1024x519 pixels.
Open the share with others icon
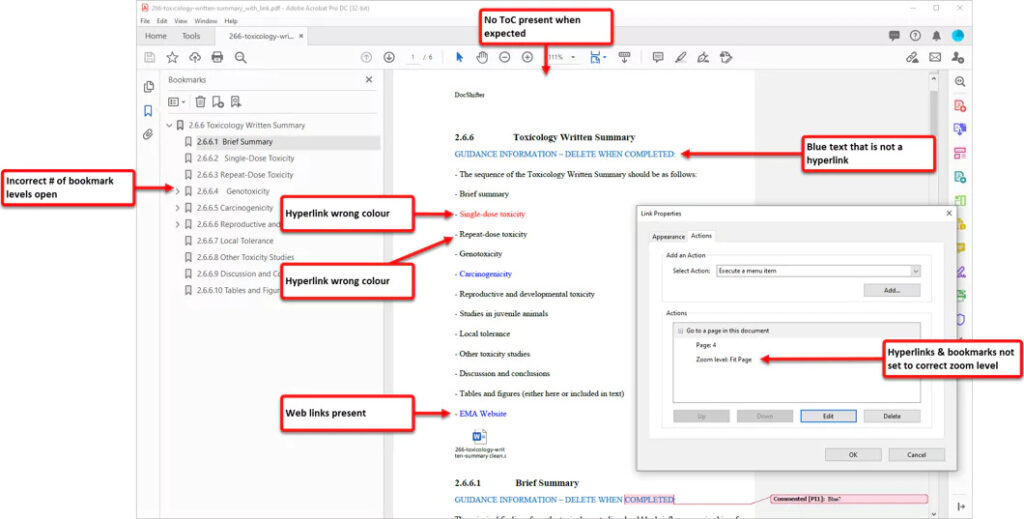pyautogui.click(x=957, y=57)
